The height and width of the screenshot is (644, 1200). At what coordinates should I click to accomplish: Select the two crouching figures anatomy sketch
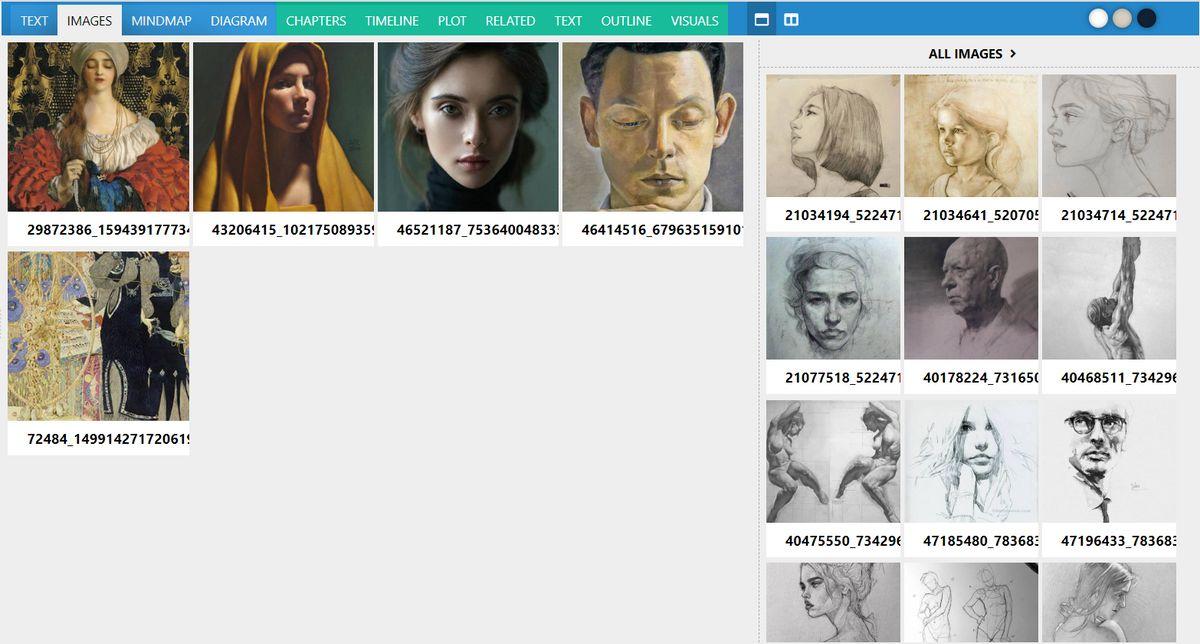(833, 462)
